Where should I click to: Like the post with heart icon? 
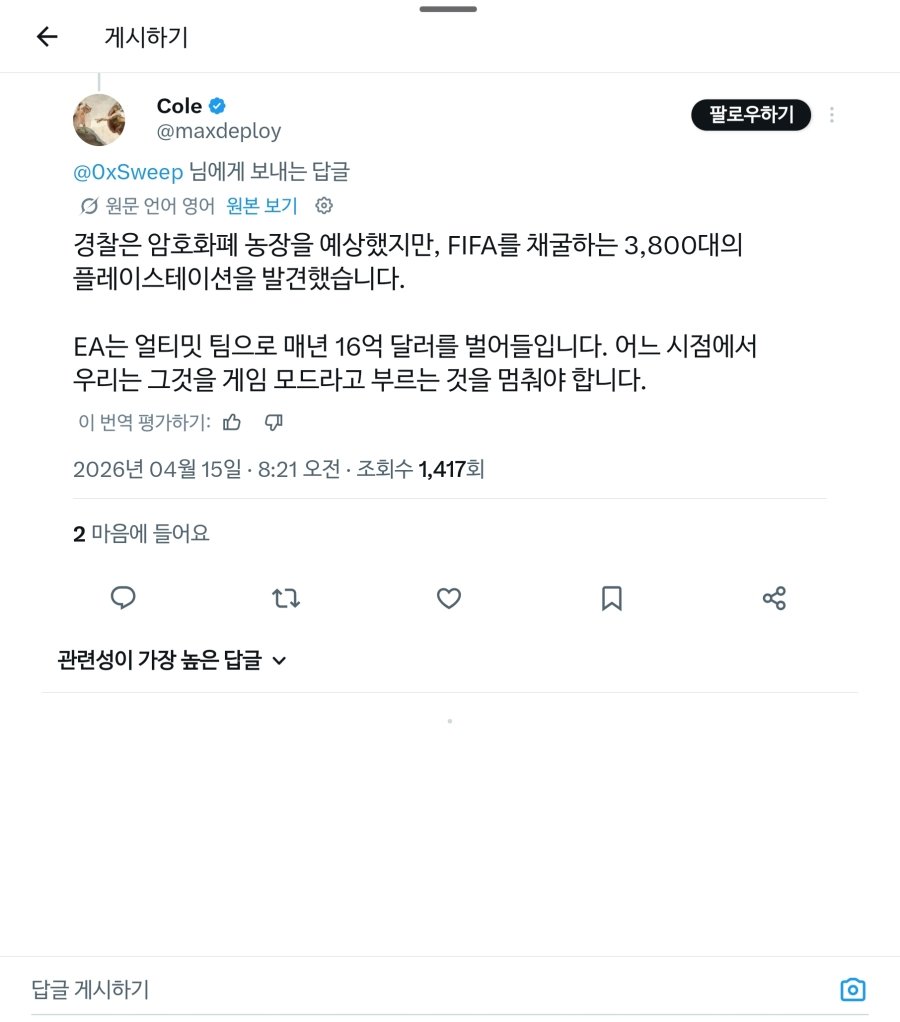pos(448,598)
